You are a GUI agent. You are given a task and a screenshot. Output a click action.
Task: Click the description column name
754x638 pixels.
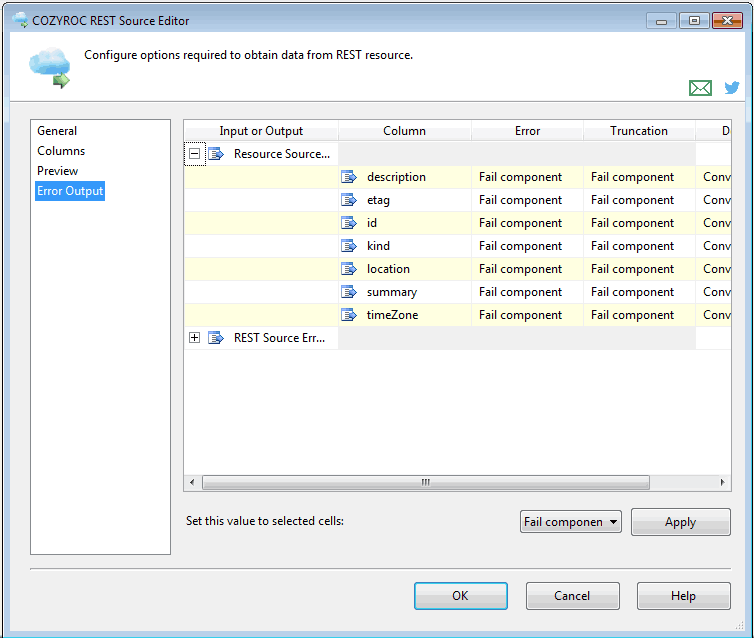coord(396,177)
